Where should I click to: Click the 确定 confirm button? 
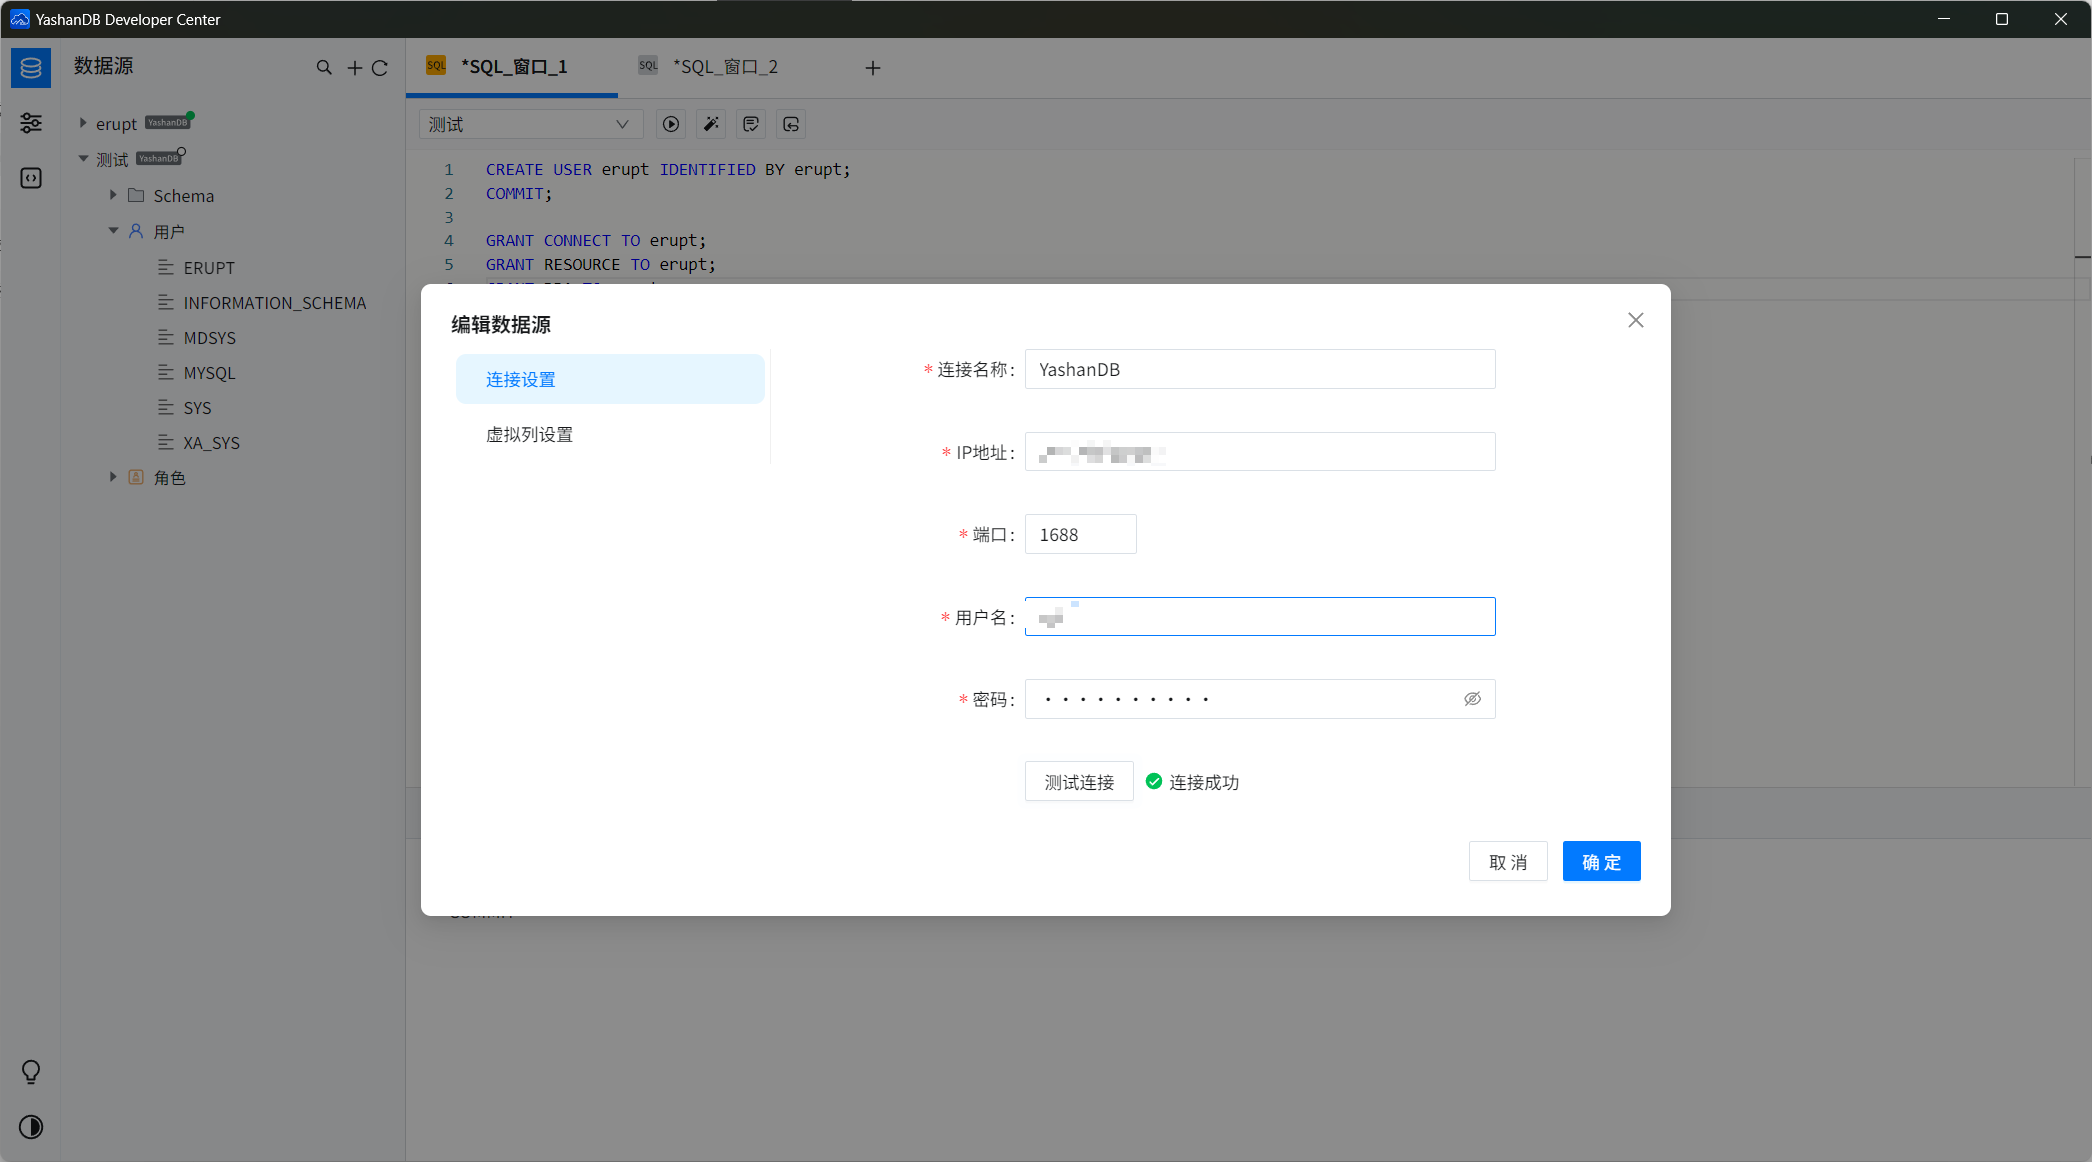click(x=1601, y=862)
